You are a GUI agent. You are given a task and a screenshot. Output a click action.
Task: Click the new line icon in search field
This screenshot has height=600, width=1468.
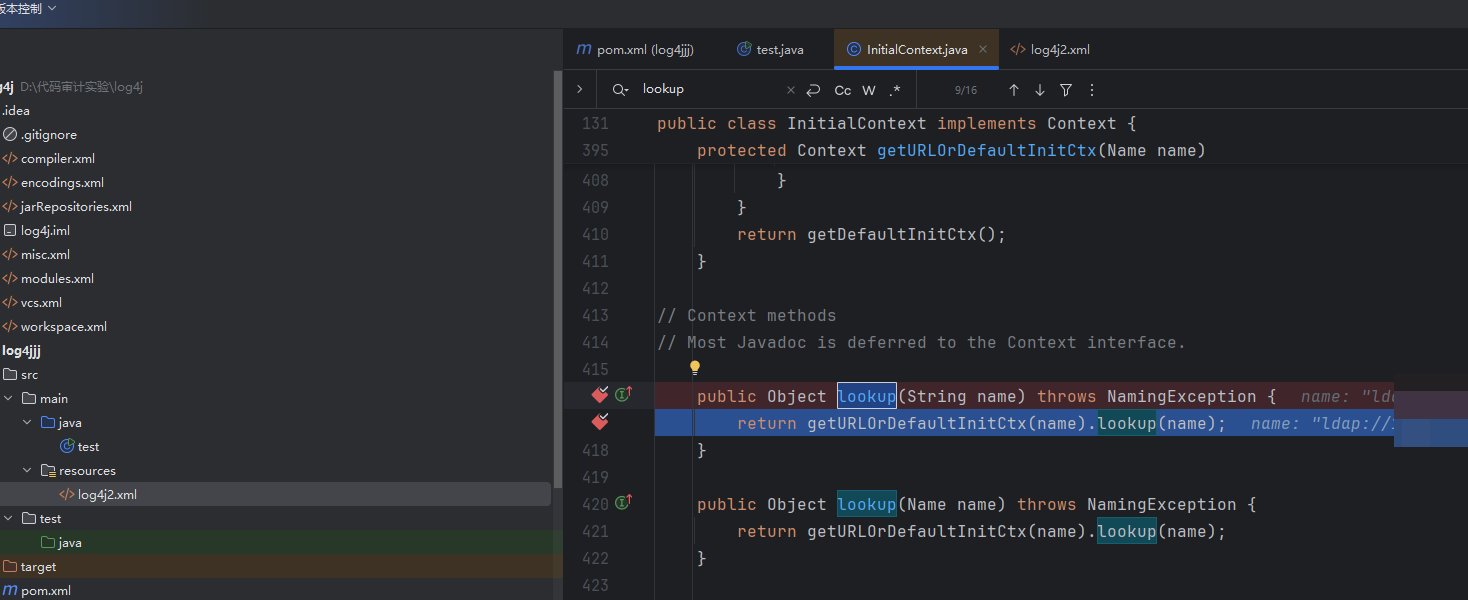[814, 90]
